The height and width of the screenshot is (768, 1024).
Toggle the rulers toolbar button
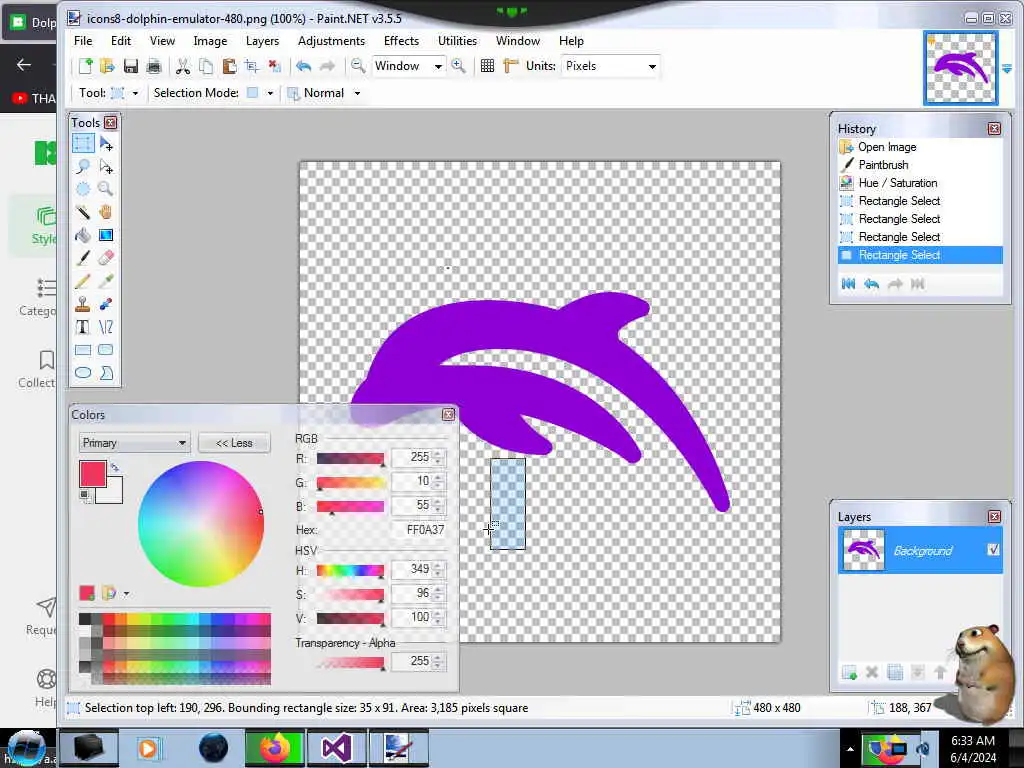click(511, 66)
